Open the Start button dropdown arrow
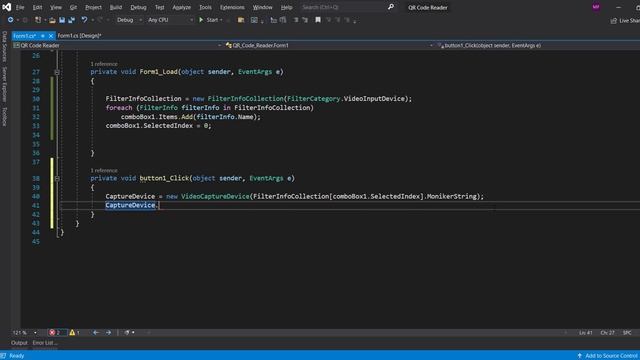 point(221,20)
